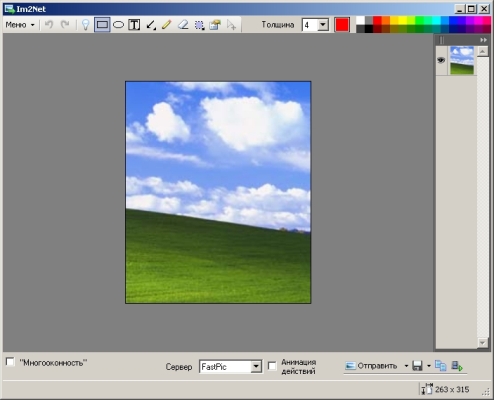Select the Text tool
This screenshot has width=494, height=400.
click(x=134, y=25)
